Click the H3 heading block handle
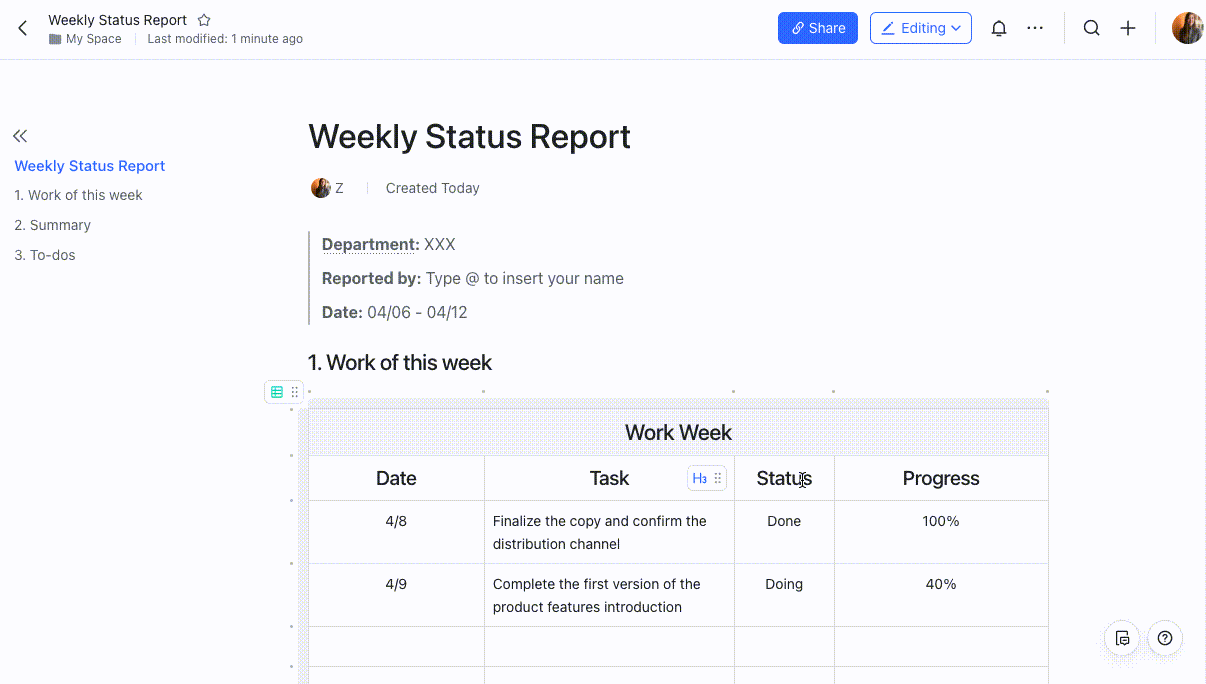Screen dimensions: 1206x684 [700, 479]
